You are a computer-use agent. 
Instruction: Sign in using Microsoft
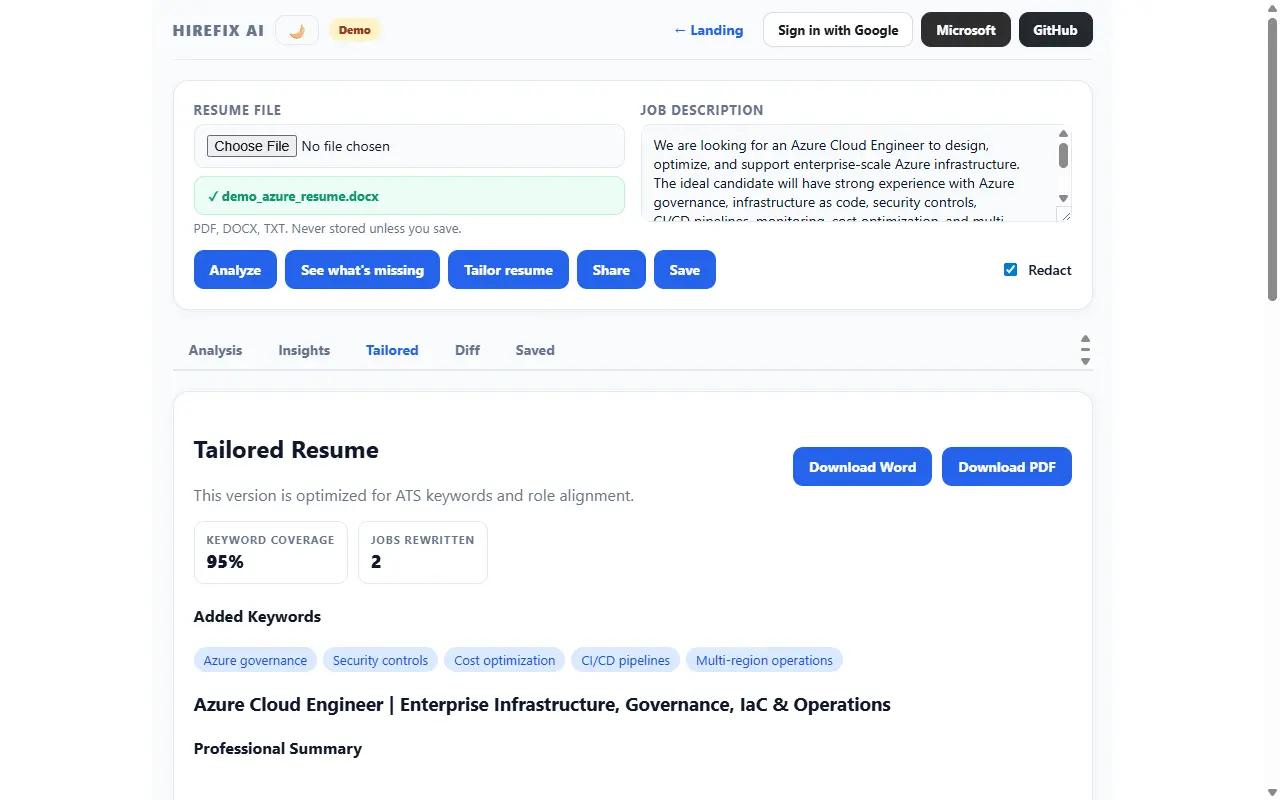click(x=966, y=30)
